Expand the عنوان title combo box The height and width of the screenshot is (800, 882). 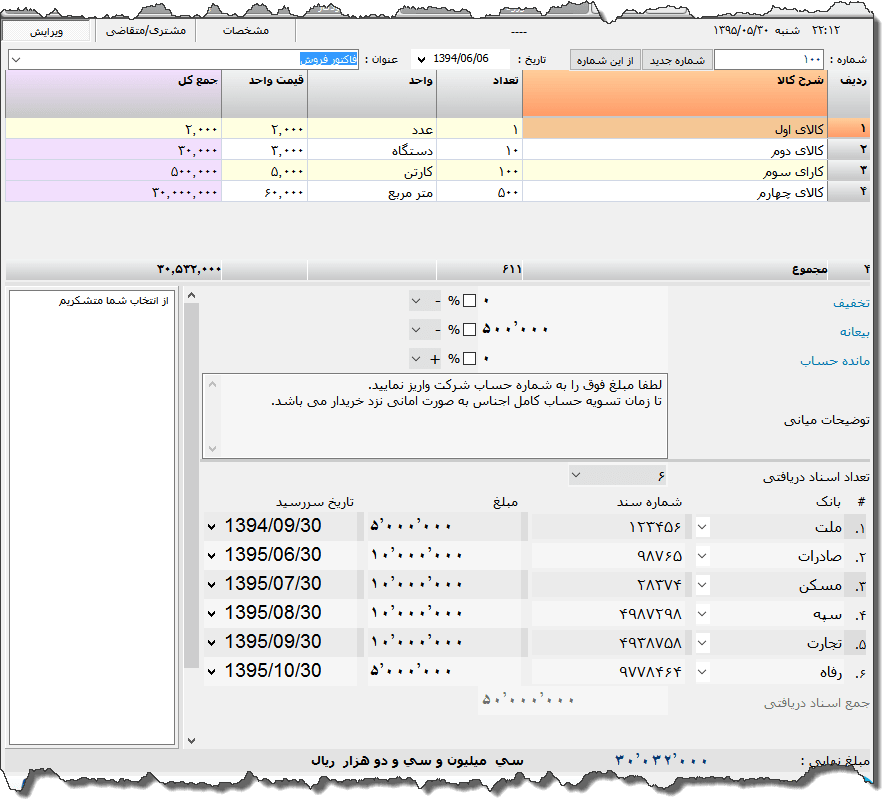[x=15, y=60]
